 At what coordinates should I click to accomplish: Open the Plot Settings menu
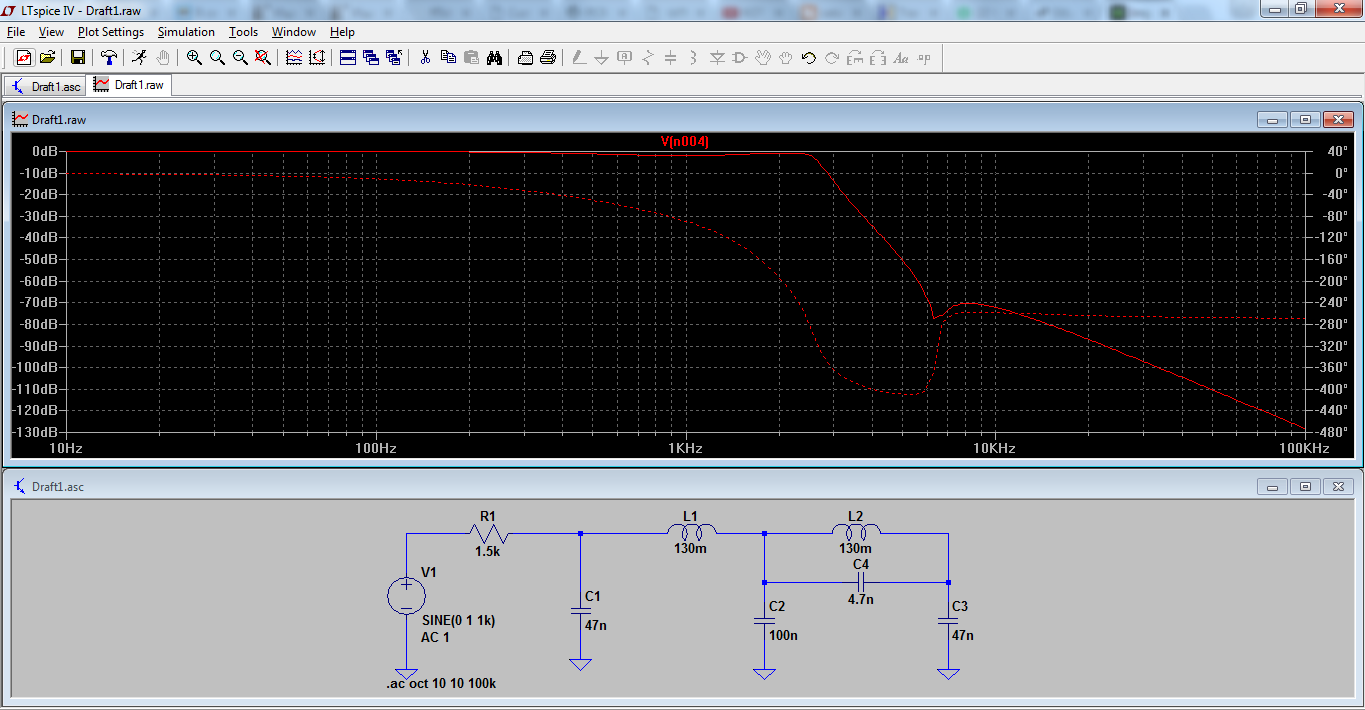(111, 32)
